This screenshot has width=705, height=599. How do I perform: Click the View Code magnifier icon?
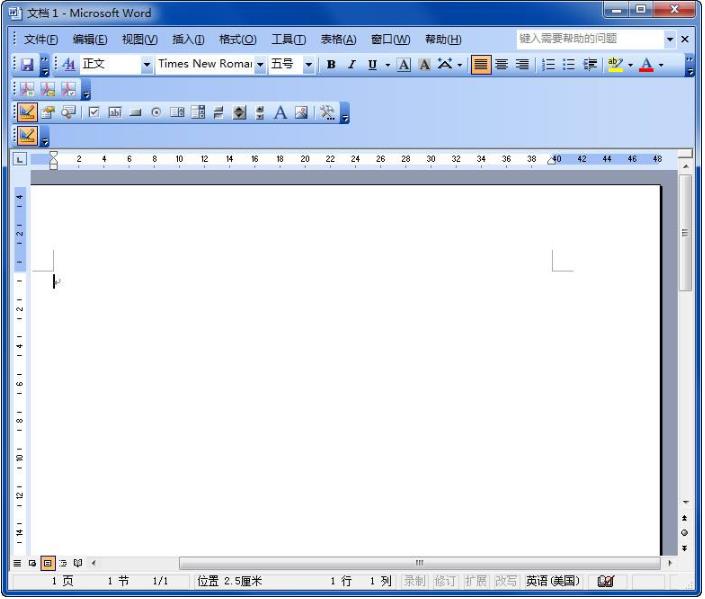tap(68, 112)
